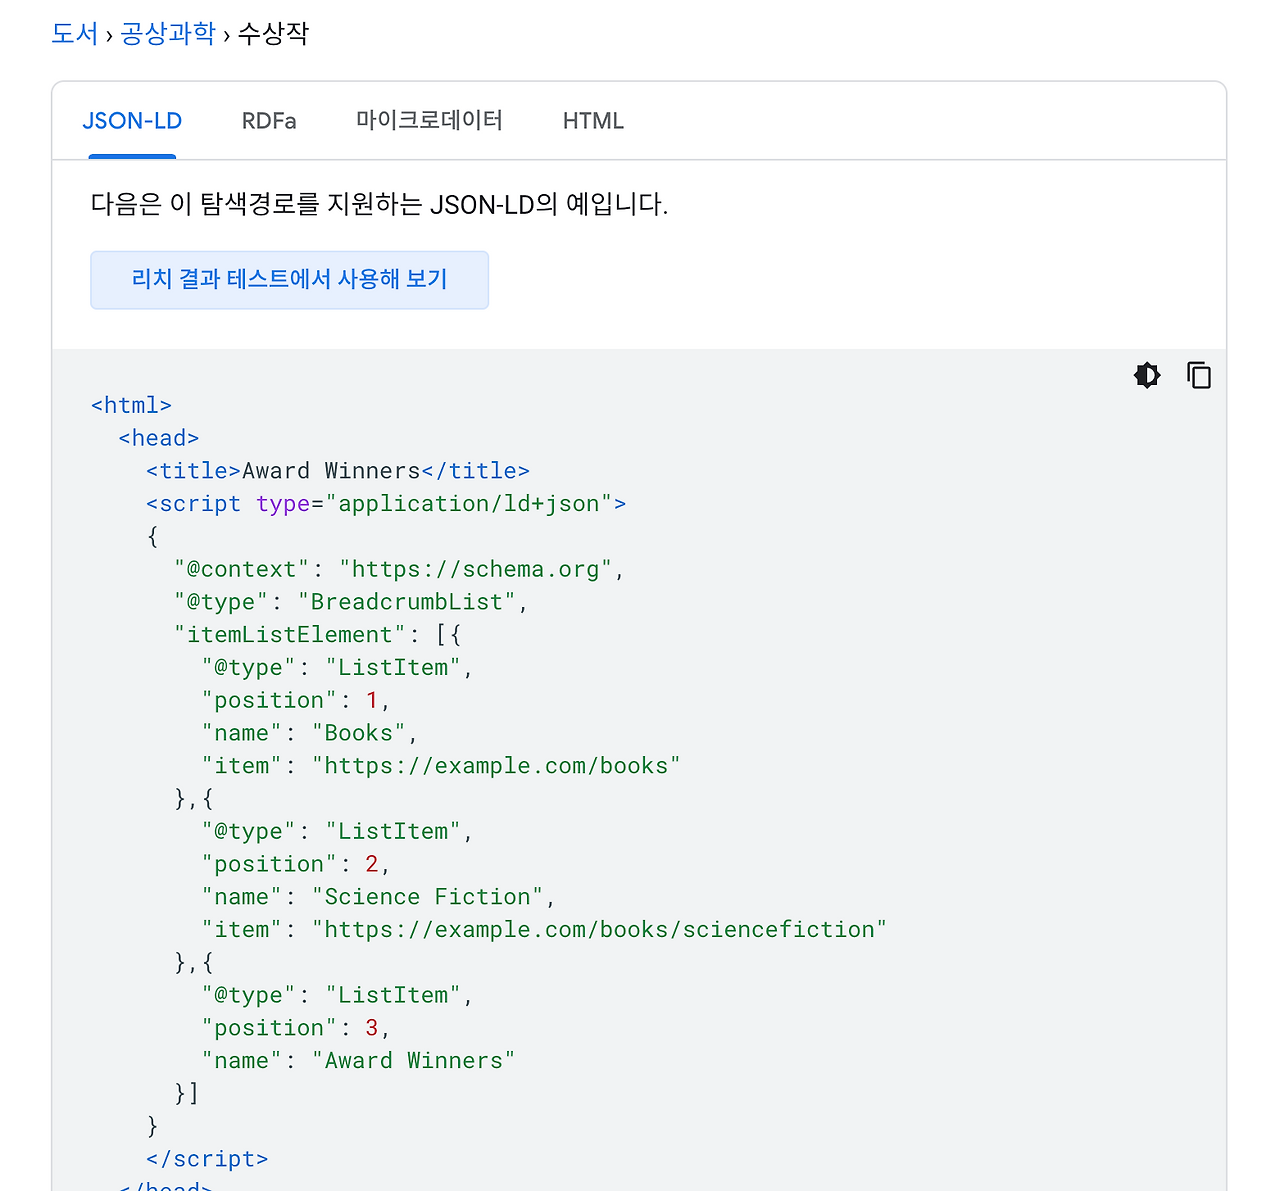Toggle dark code theme icon

point(1147,375)
